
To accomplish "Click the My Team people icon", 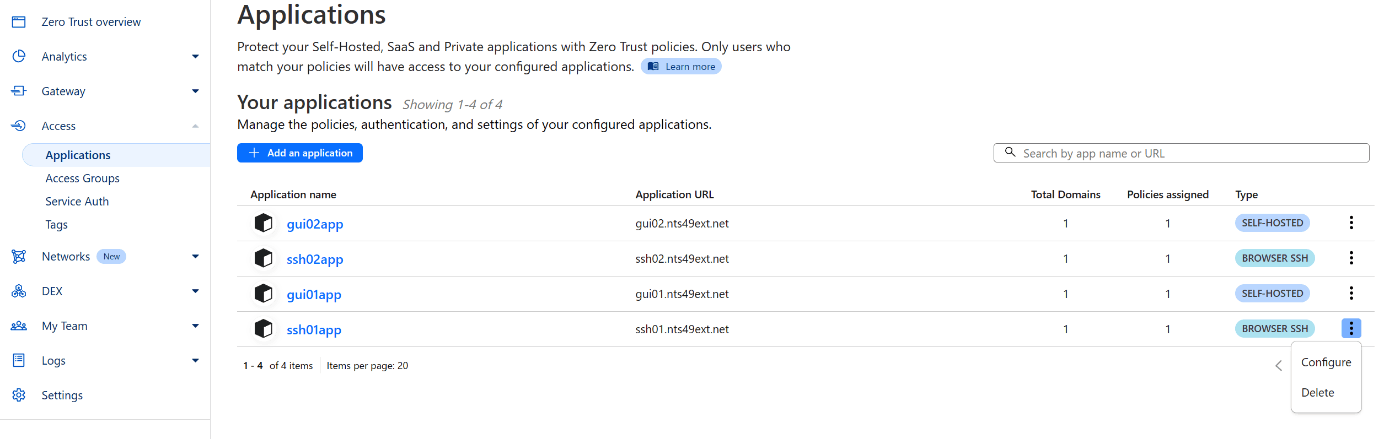I will (18, 326).
